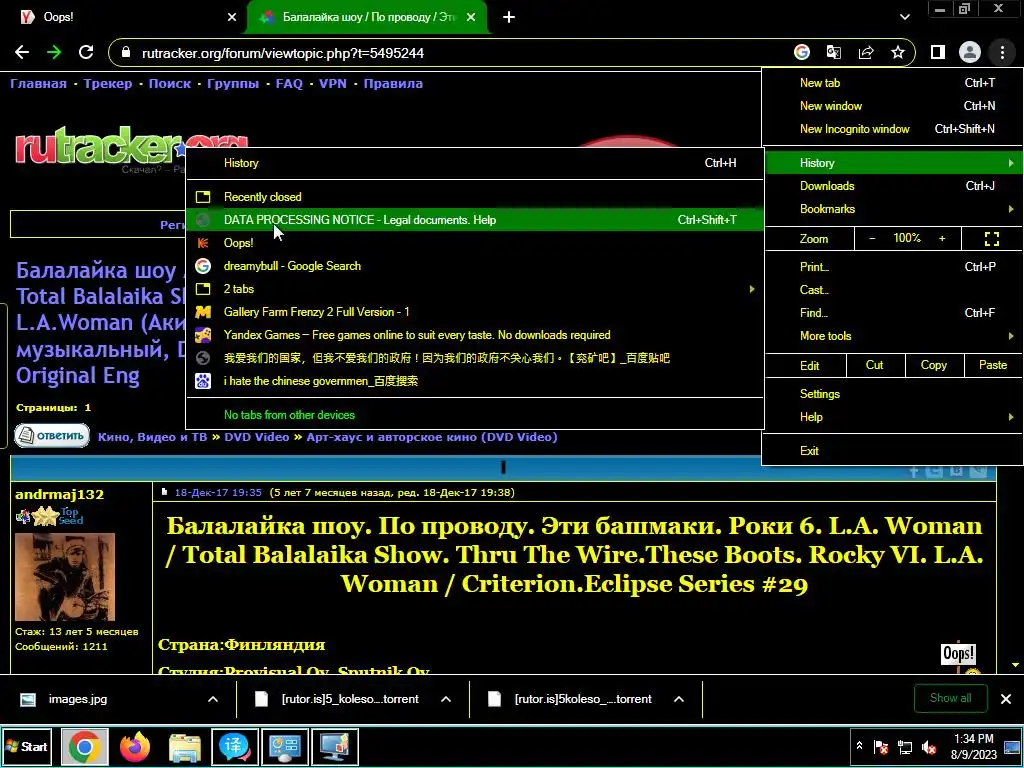The height and width of the screenshot is (768, 1024).
Task: Open full History with Ctrl+H entry
Action: tap(475, 163)
